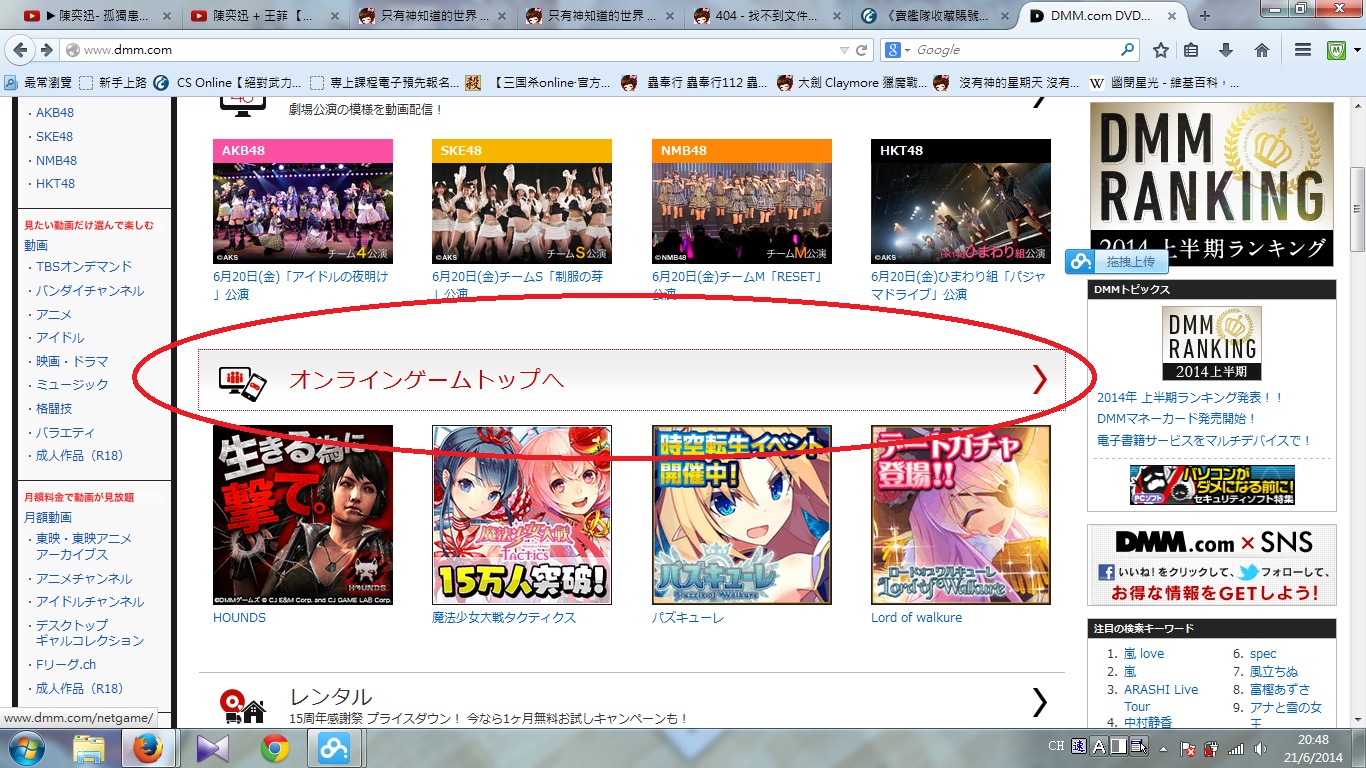Open the 三国杀online bookmark
This screenshot has width=1366, height=768.
pyautogui.click(x=537, y=83)
